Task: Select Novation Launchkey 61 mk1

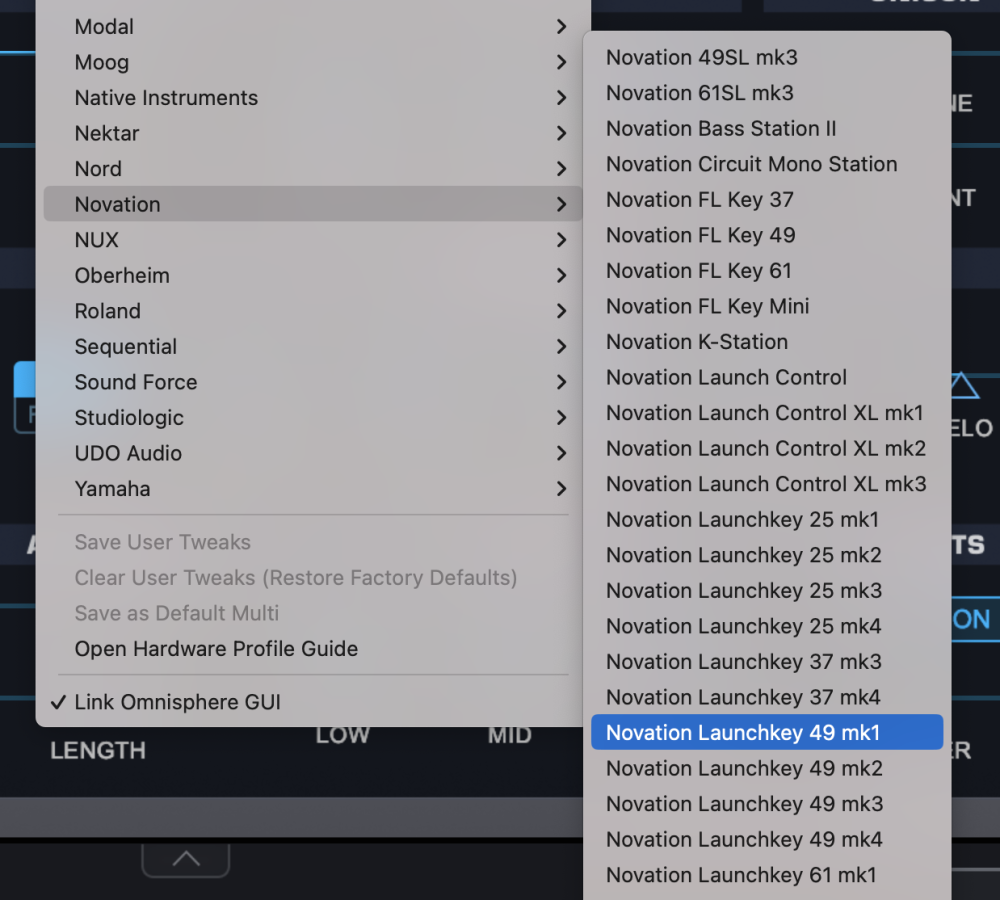Action: pos(741,875)
